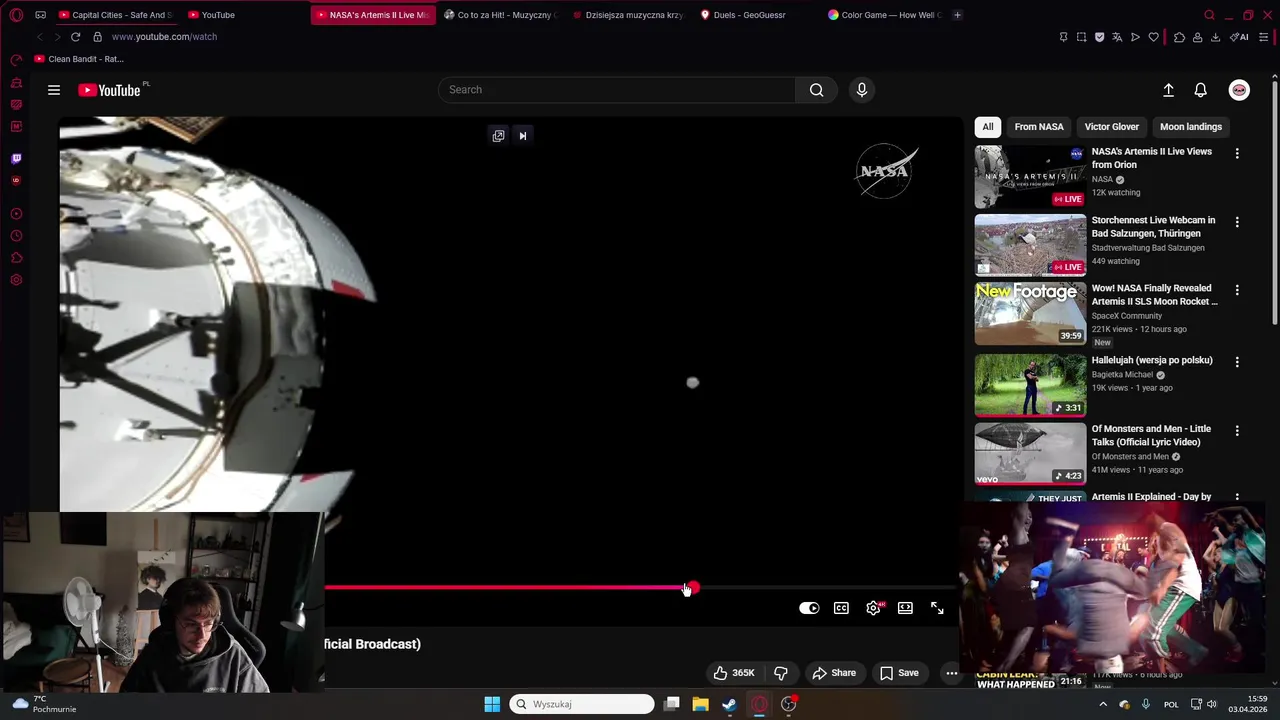The image size is (1280, 720).
Task: Select the Moon landings filter chip
Action: pyautogui.click(x=1191, y=127)
